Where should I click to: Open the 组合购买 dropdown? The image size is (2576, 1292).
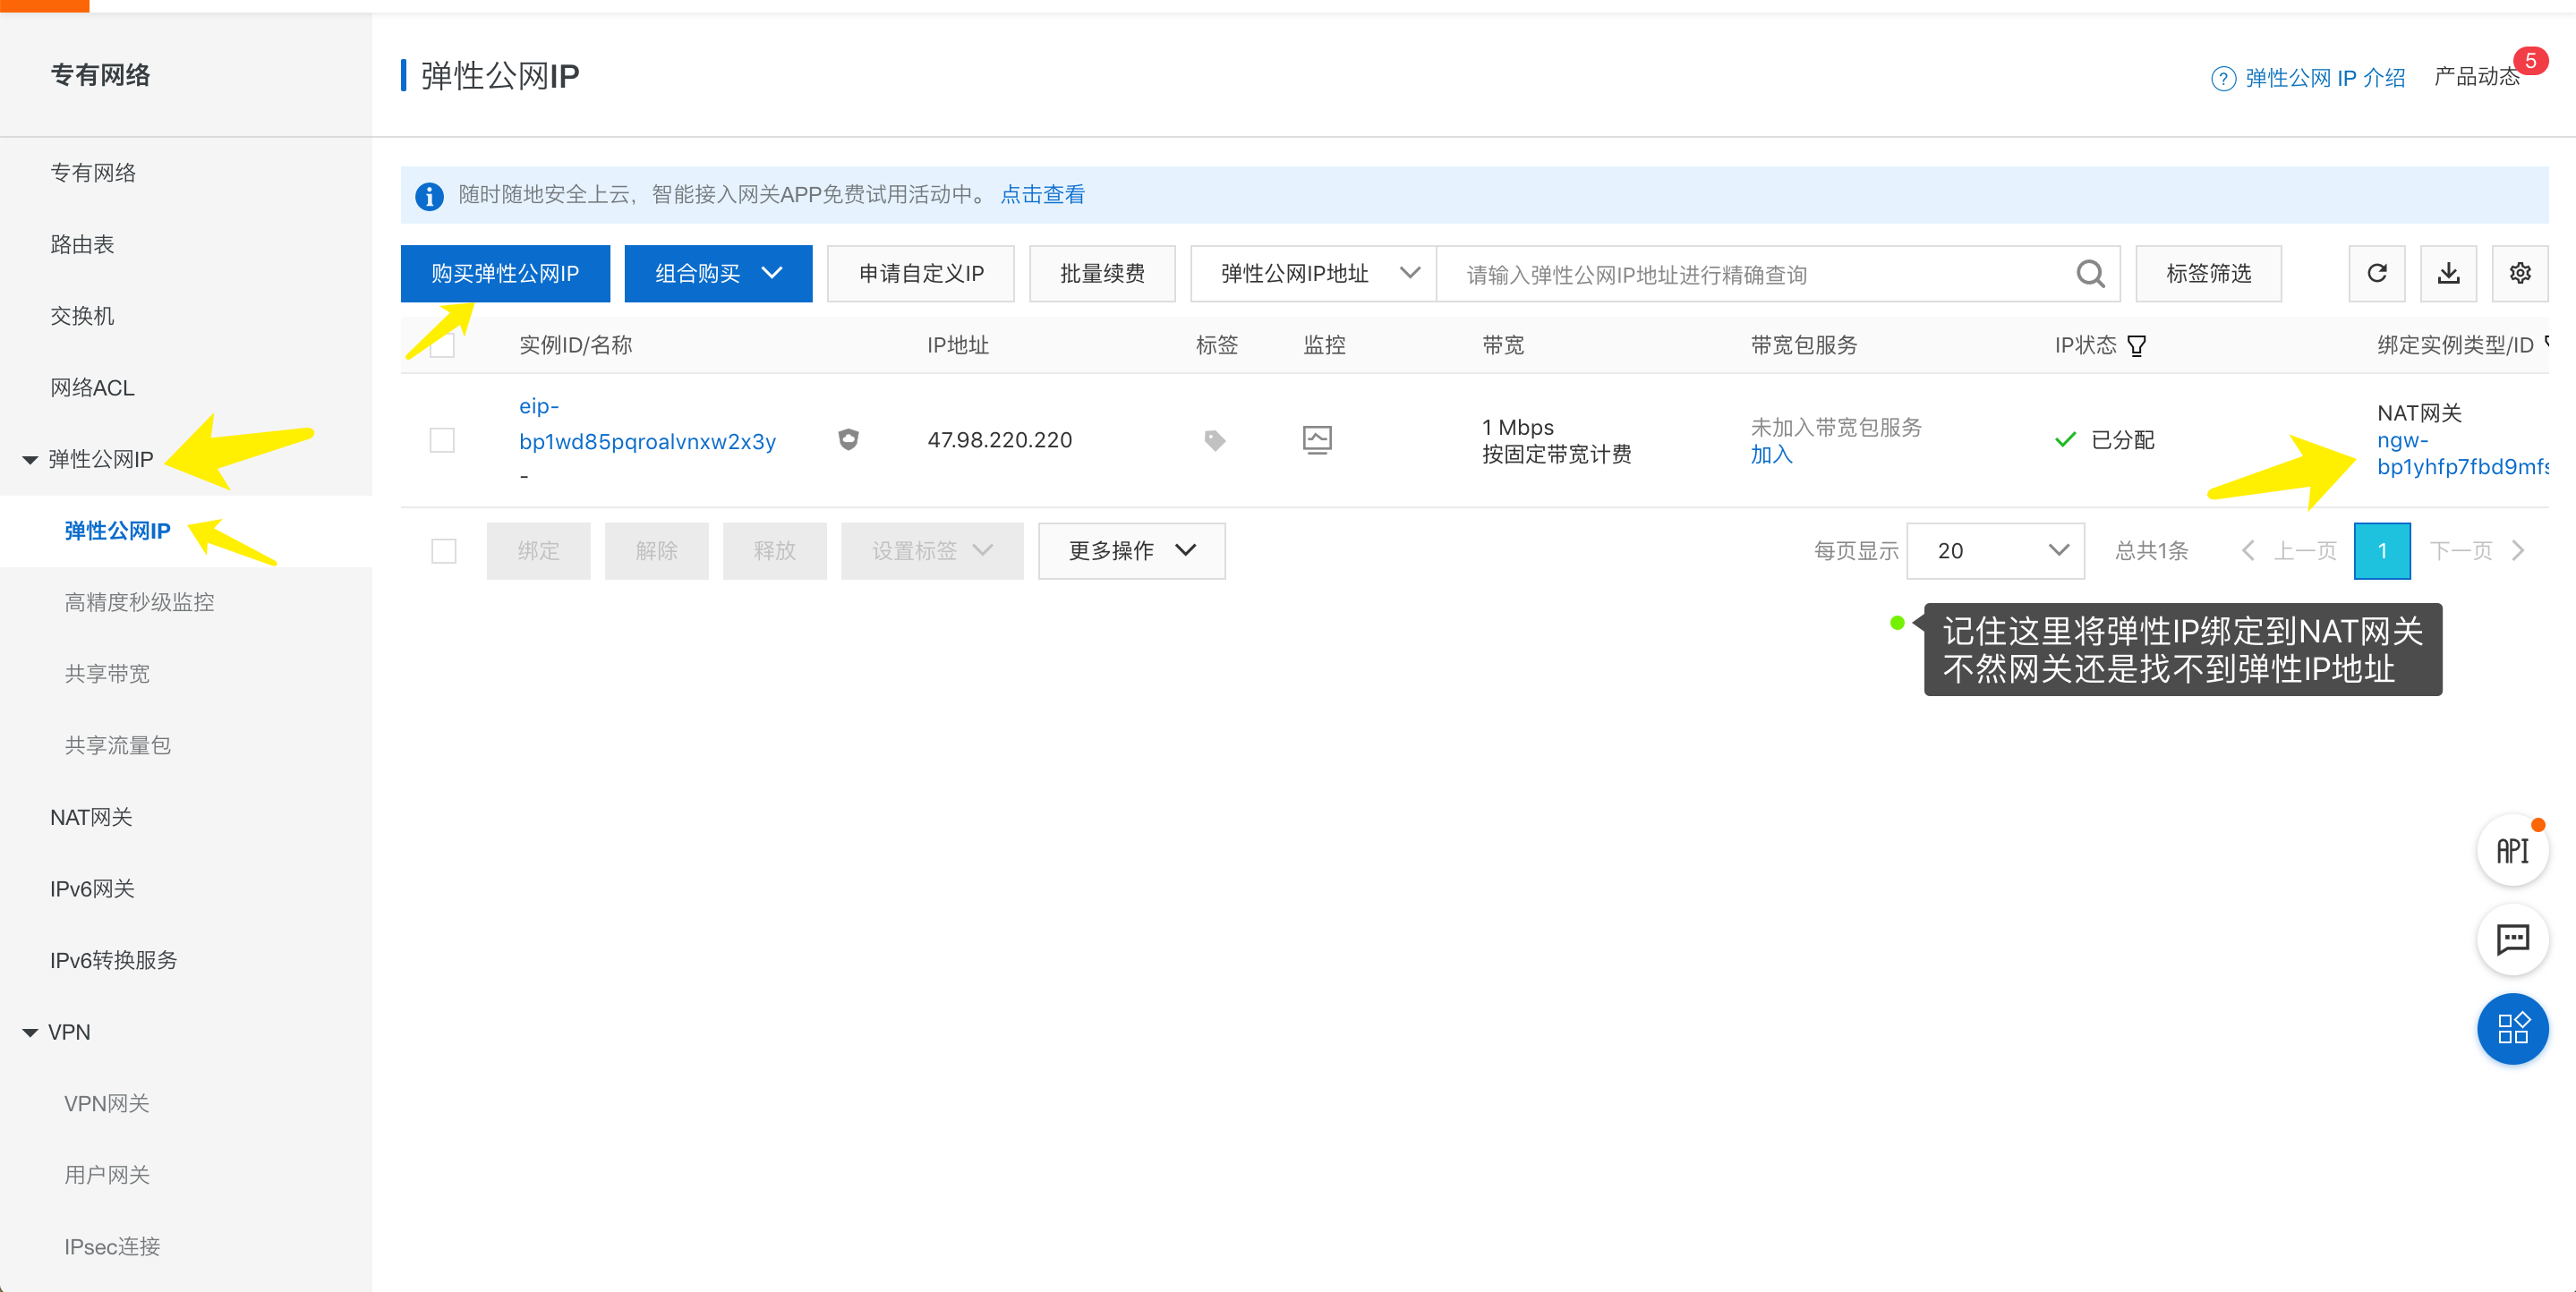[x=718, y=273]
